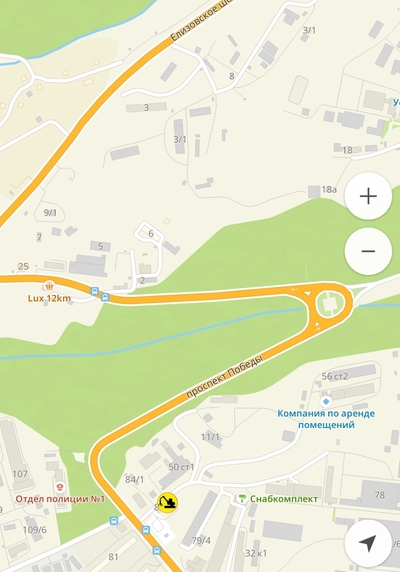
Task: Tap the Елизовское шоссе road label
Action: [194, 20]
